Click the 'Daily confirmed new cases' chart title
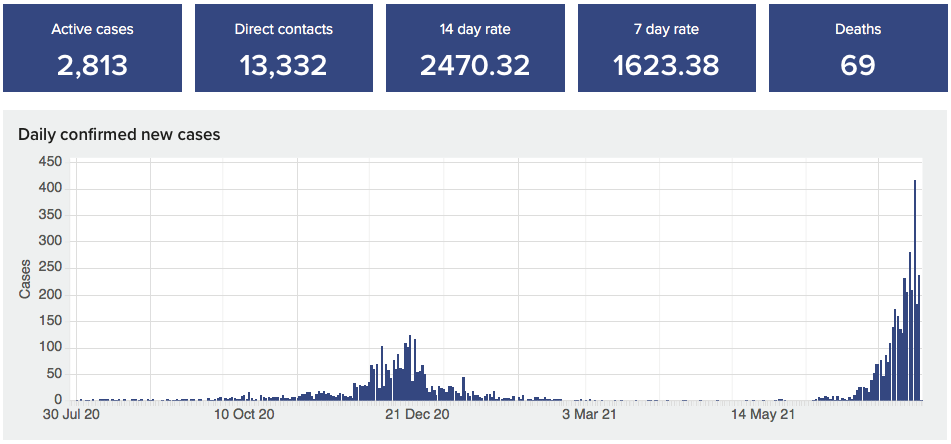 click(x=119, y=135)
